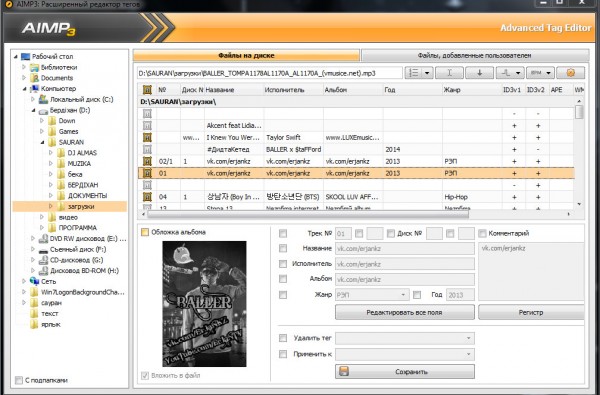Switch to Файлы на диске tab

(x=246, y=55)
